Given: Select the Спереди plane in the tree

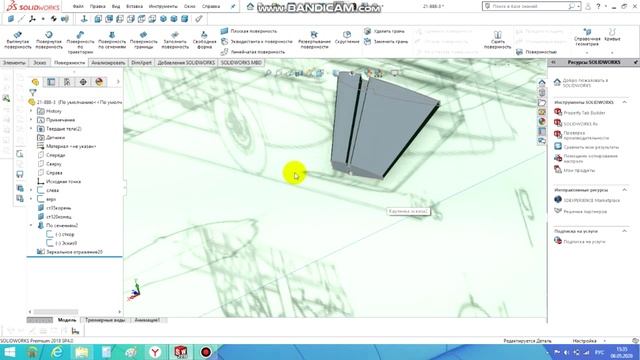Looking at the screenshot, I should click(x=51, y=156).
